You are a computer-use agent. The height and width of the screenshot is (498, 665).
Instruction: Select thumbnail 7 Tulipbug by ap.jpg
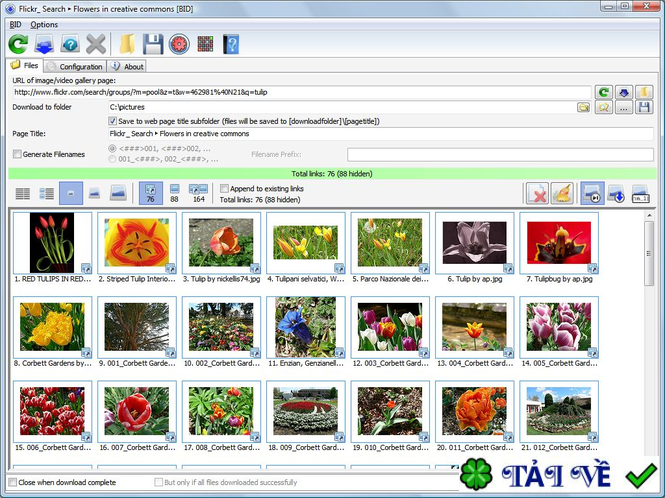(559, 243)
